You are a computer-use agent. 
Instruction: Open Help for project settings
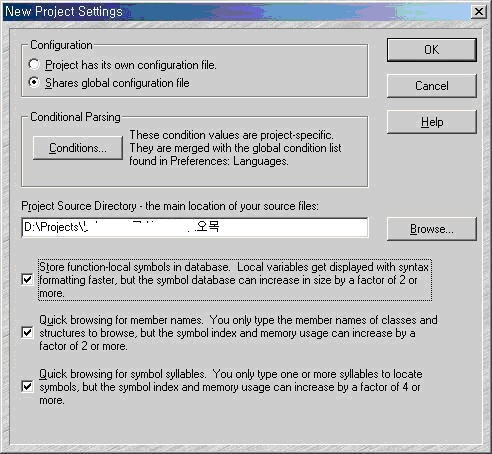(x=432, y=122)
